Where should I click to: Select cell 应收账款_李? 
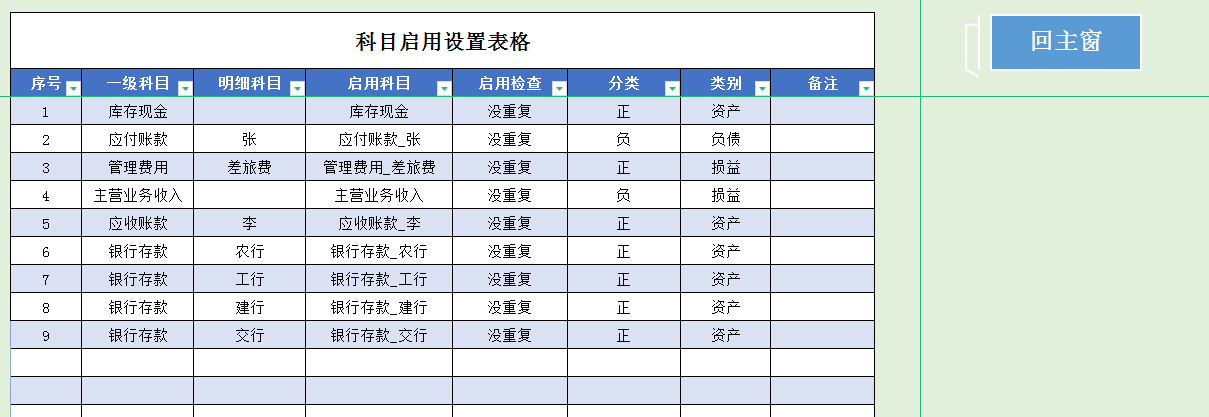coord(379,223)
